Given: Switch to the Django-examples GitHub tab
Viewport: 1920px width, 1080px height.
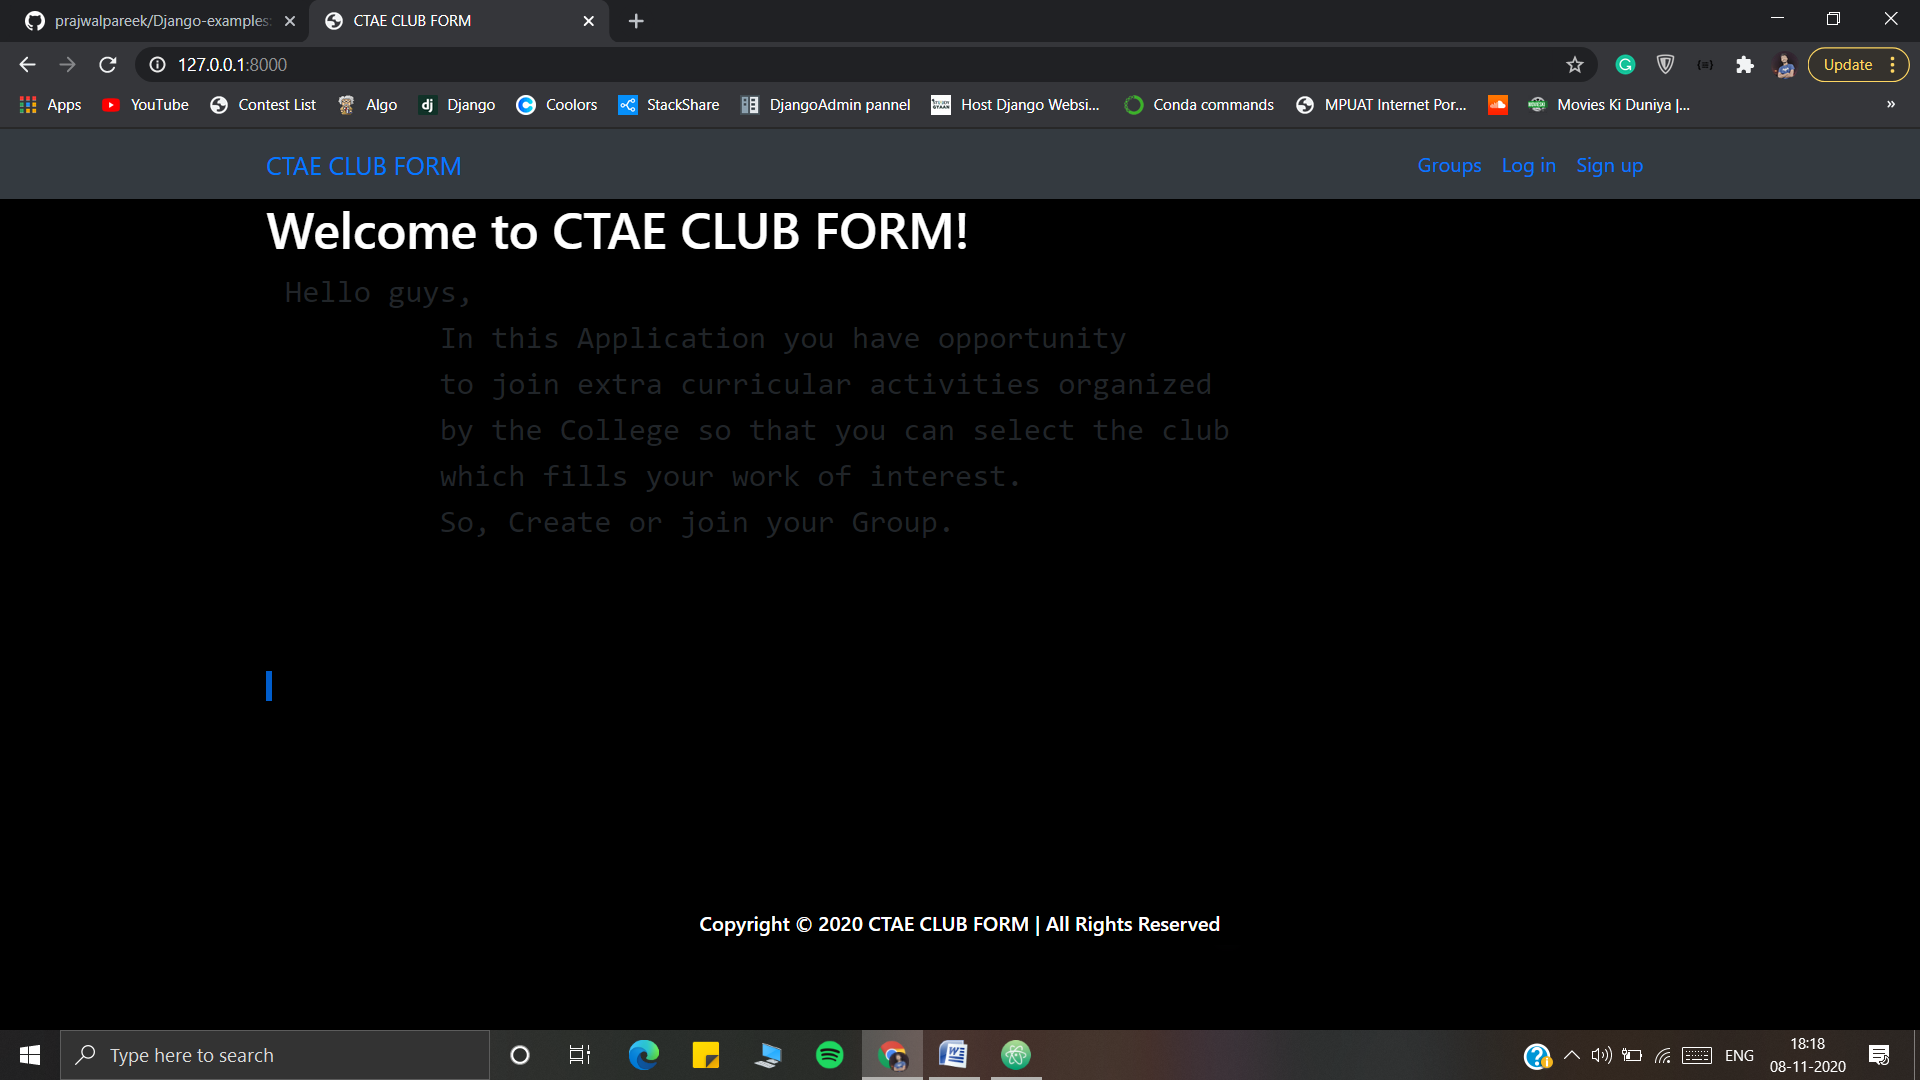Looking at the screenshot, I should pos(160,21).
